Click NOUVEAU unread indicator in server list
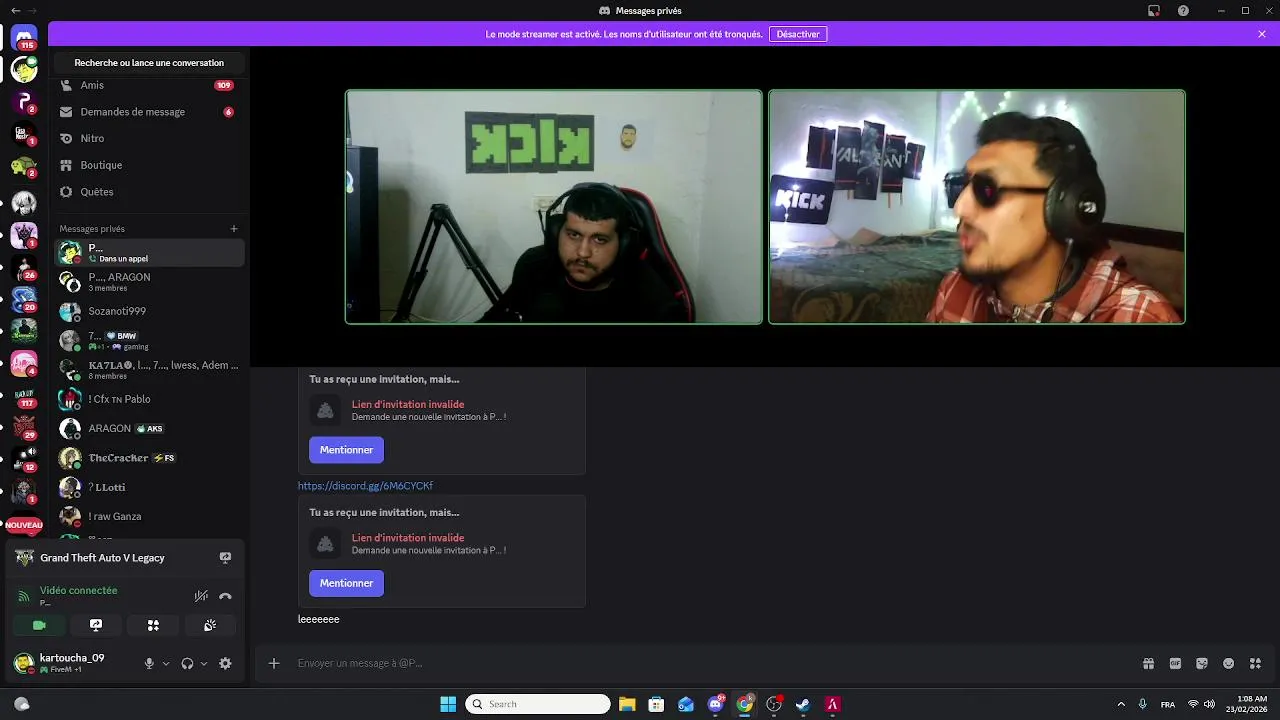Screen dimensions: 1280x720 click(x=24, y=525)
